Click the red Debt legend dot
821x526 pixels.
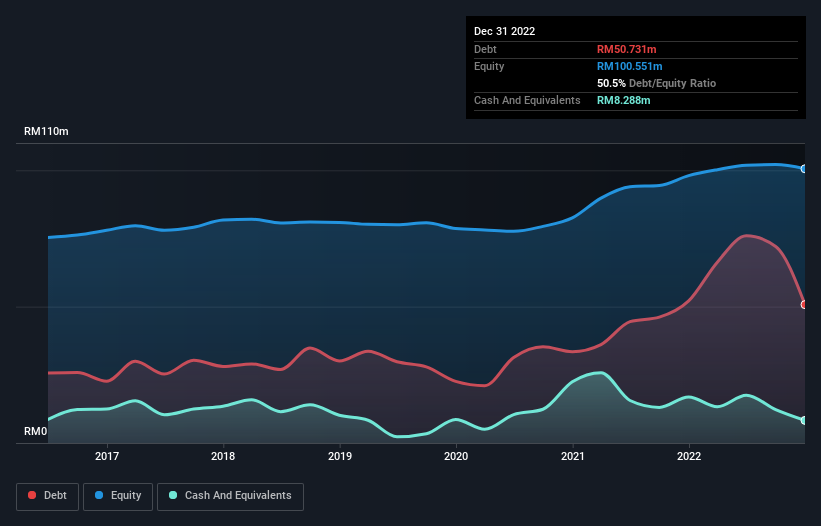pos(32,495)
